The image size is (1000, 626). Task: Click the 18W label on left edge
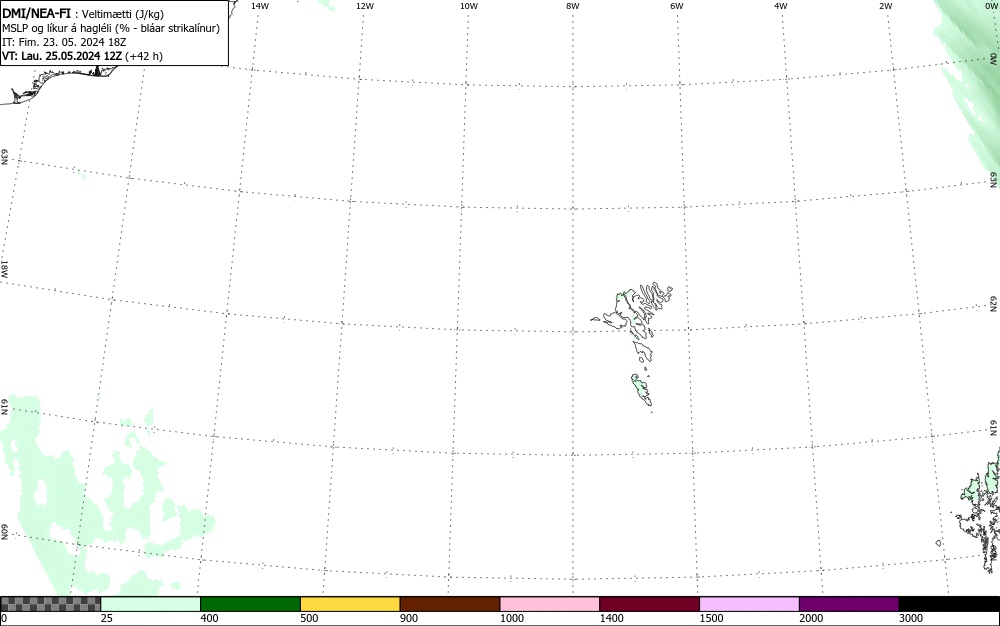click(4, 268)
